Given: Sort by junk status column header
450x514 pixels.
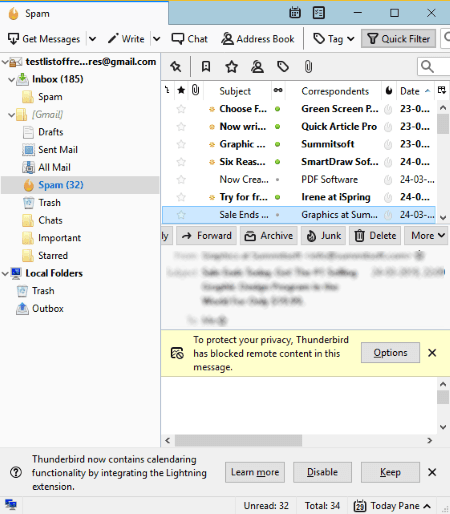Looking at the screenshot, I should point(389,90).
